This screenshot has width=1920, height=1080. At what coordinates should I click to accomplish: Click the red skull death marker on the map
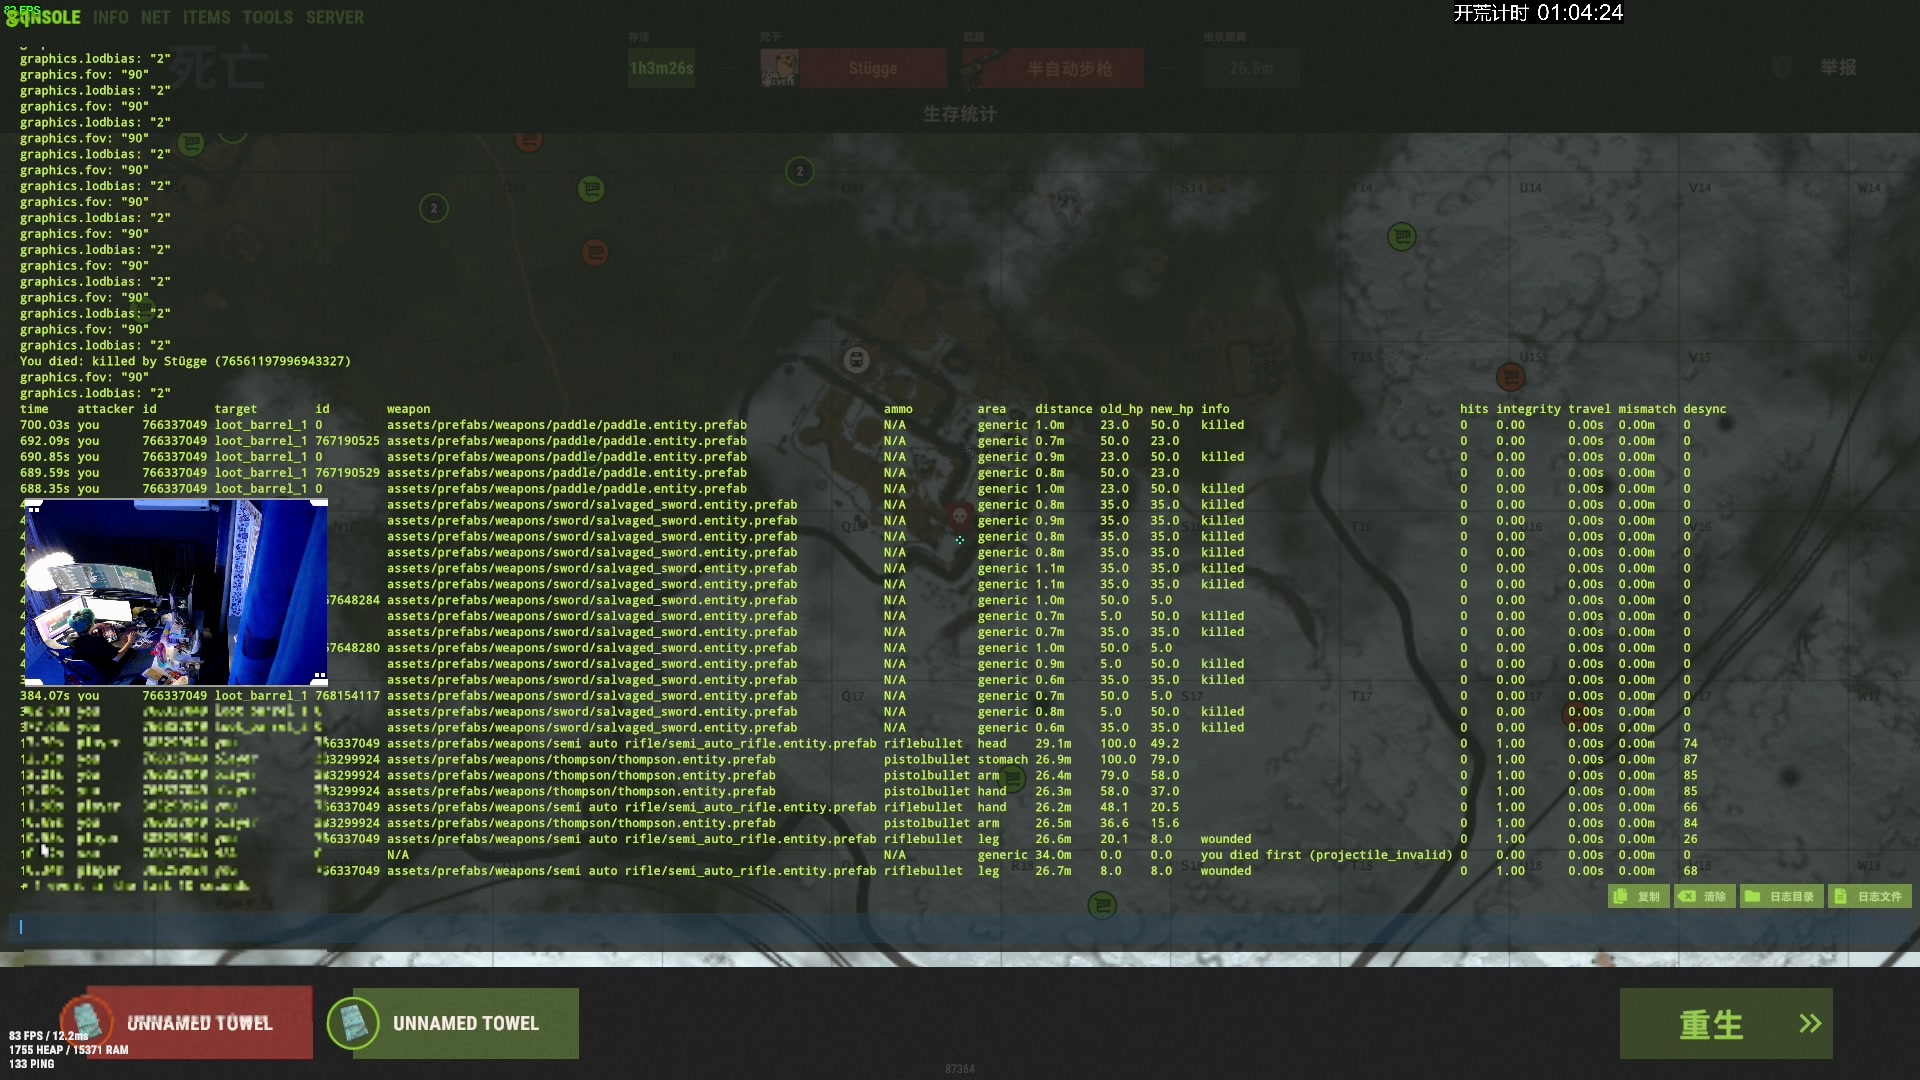tap(959, 516)
